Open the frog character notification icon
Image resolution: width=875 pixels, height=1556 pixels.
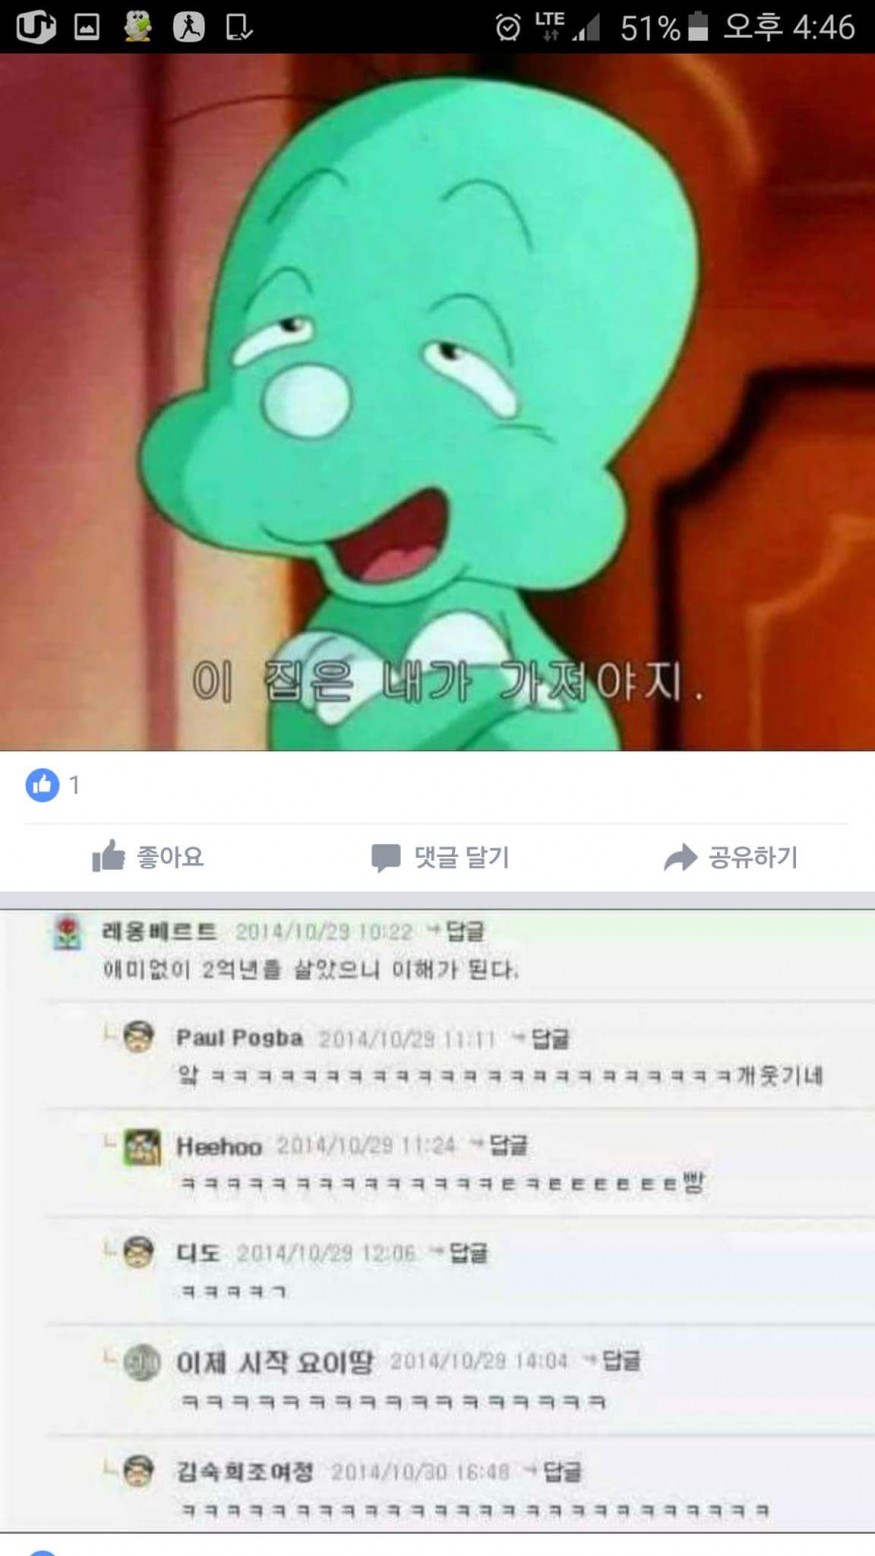tap(137, 27)
